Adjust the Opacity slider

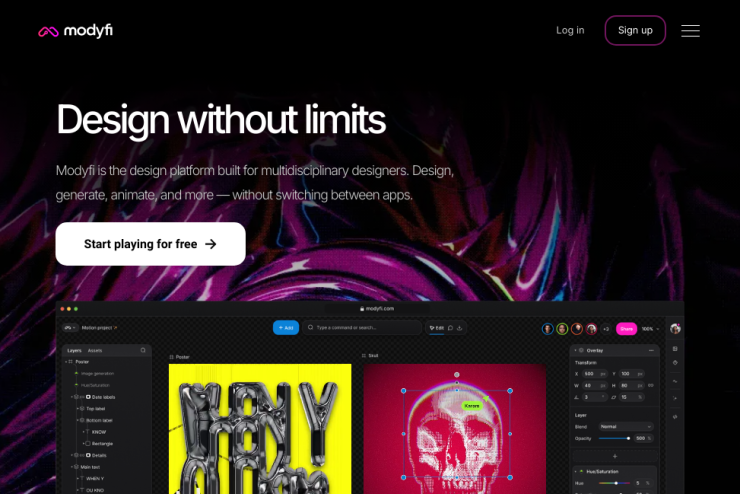pos(614,438)
